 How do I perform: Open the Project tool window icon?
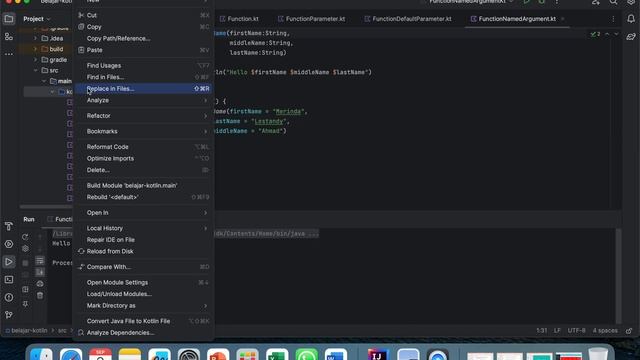[9, 19]
